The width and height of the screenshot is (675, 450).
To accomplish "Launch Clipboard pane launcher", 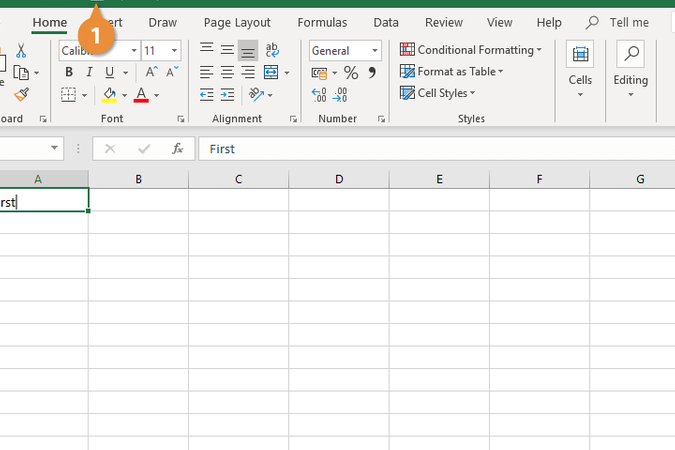I will pos(43,119).
